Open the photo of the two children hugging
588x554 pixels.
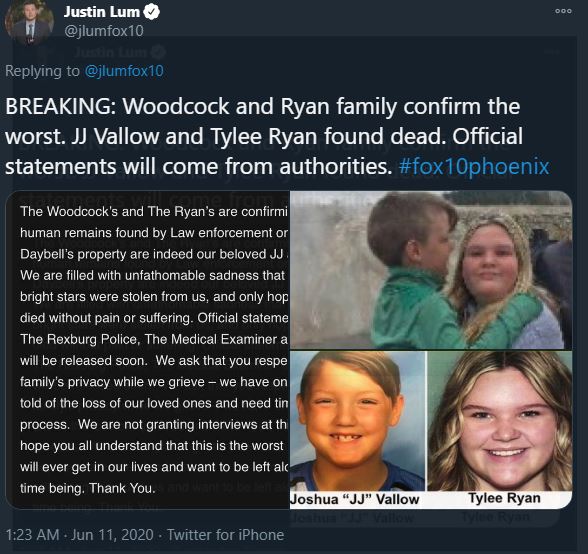pyautogui.click(x=431, y=270)
